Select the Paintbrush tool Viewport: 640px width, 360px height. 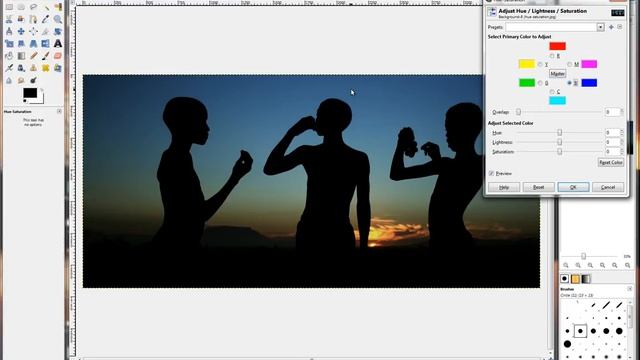pos(46,56)
